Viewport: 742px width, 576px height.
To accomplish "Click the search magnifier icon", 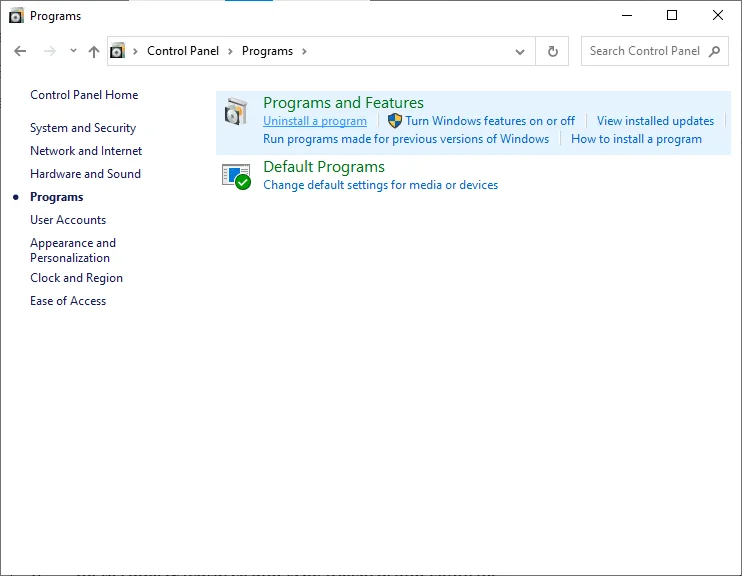I will 715,51.
